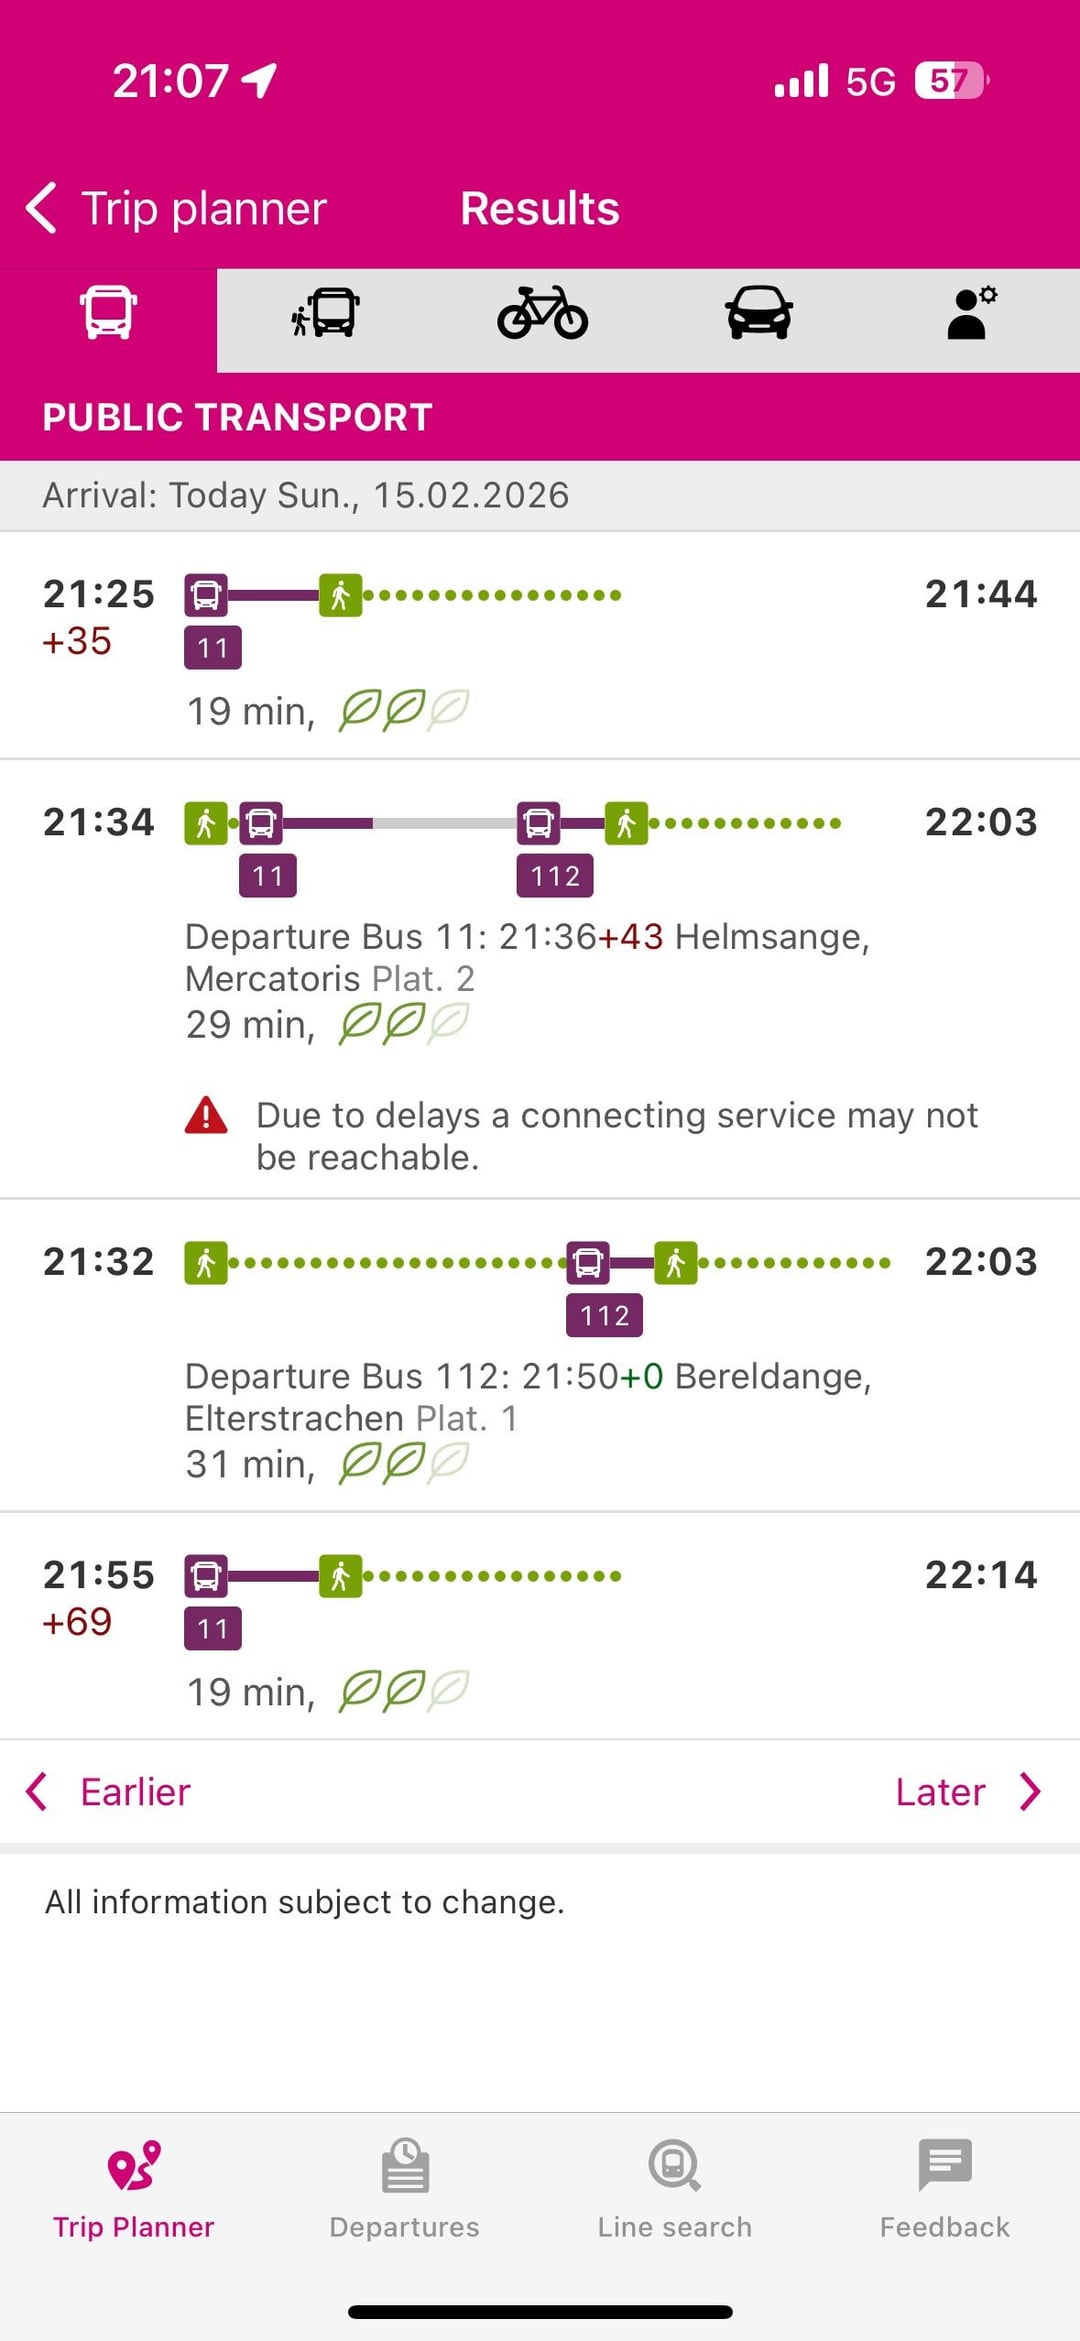The width and height of the screenshot is (1080, 2341).
Task: Switch to car route tab
Action: pos(759,314)
